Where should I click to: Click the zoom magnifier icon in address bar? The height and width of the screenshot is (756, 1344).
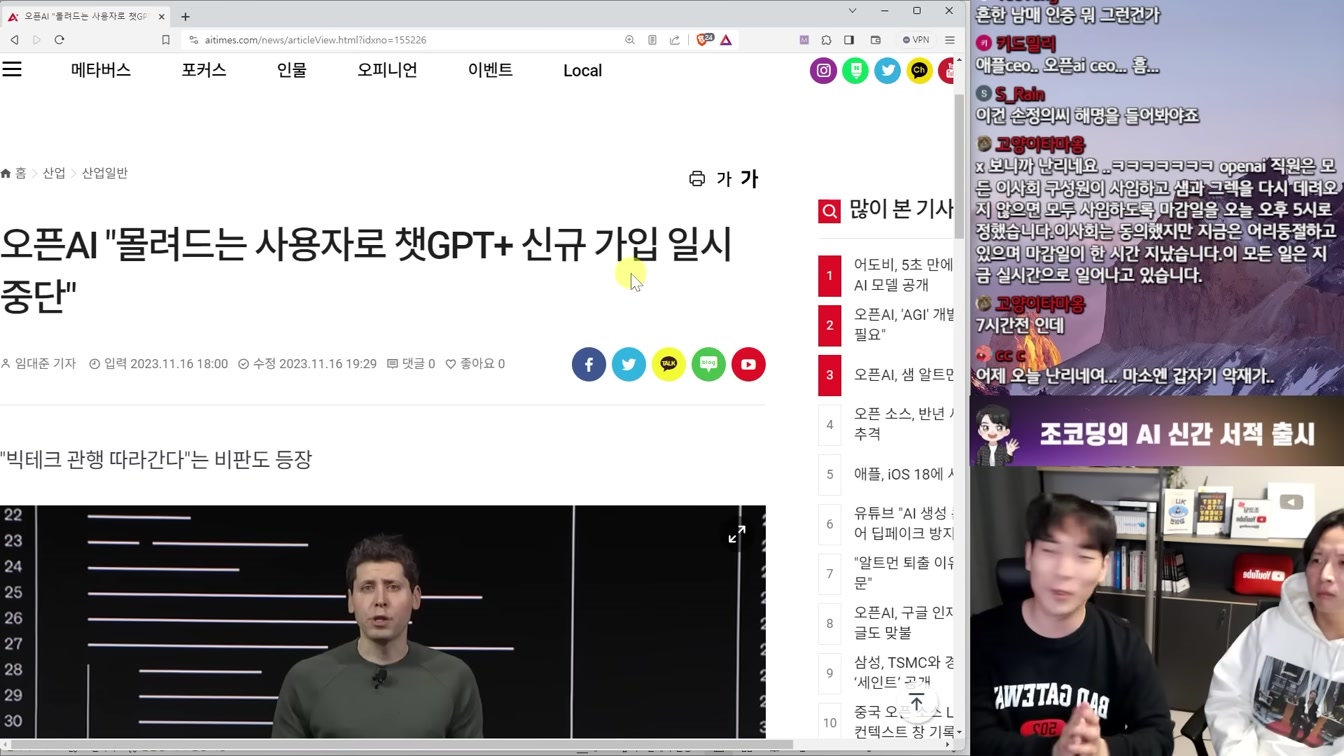630,40
